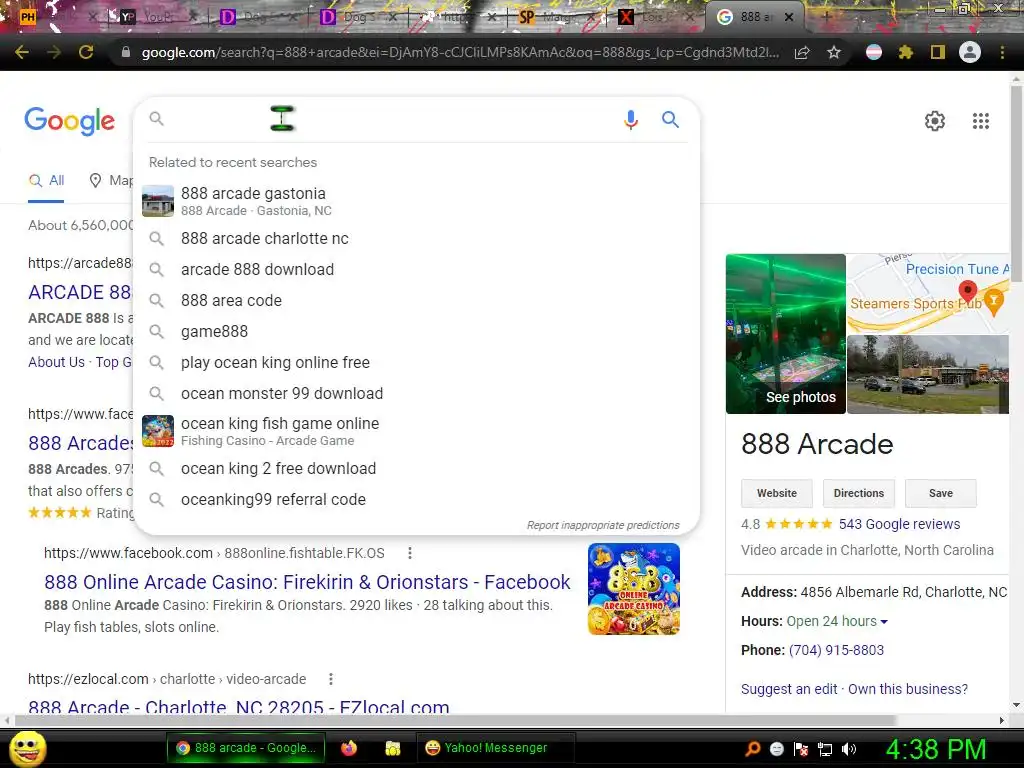Click the Google logo
Screen dimensions: 1024x768
click(x=70, y=121)
